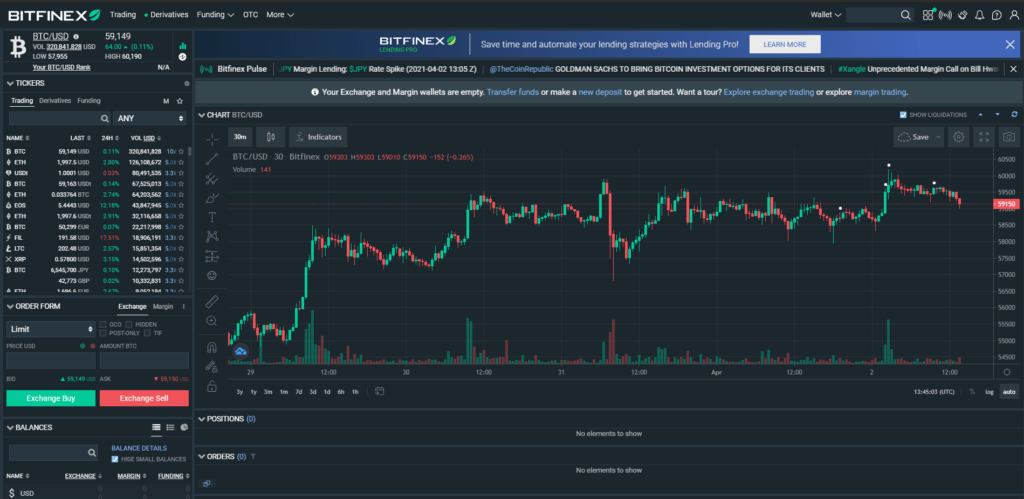Open chart settings gear icon
Screen dimensions: 1024x499
tap(959, 137)
